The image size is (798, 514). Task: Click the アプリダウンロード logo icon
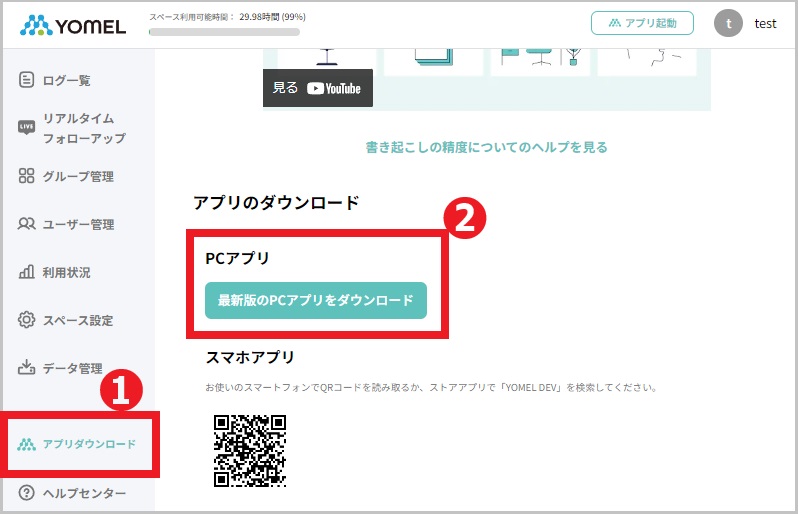click(x=26, y=444)
